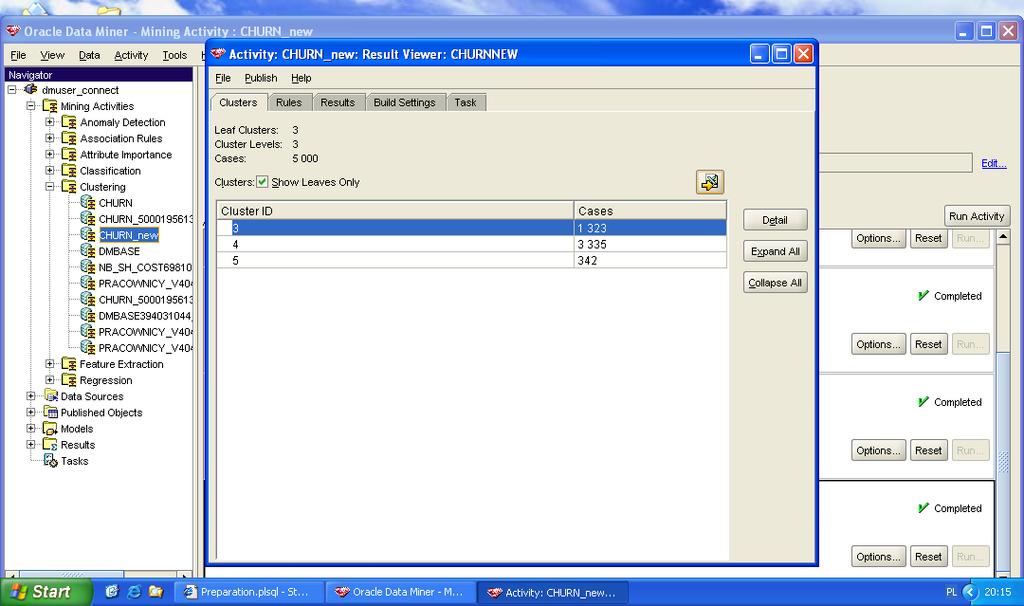The image size is (1024, 606).
Task: Click scrollbar up arrow in Mining Activity window
Action: [1003, 236]
